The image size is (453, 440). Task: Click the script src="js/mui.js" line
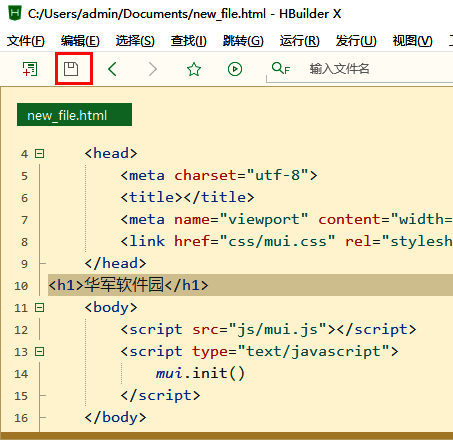pos(268,329)
